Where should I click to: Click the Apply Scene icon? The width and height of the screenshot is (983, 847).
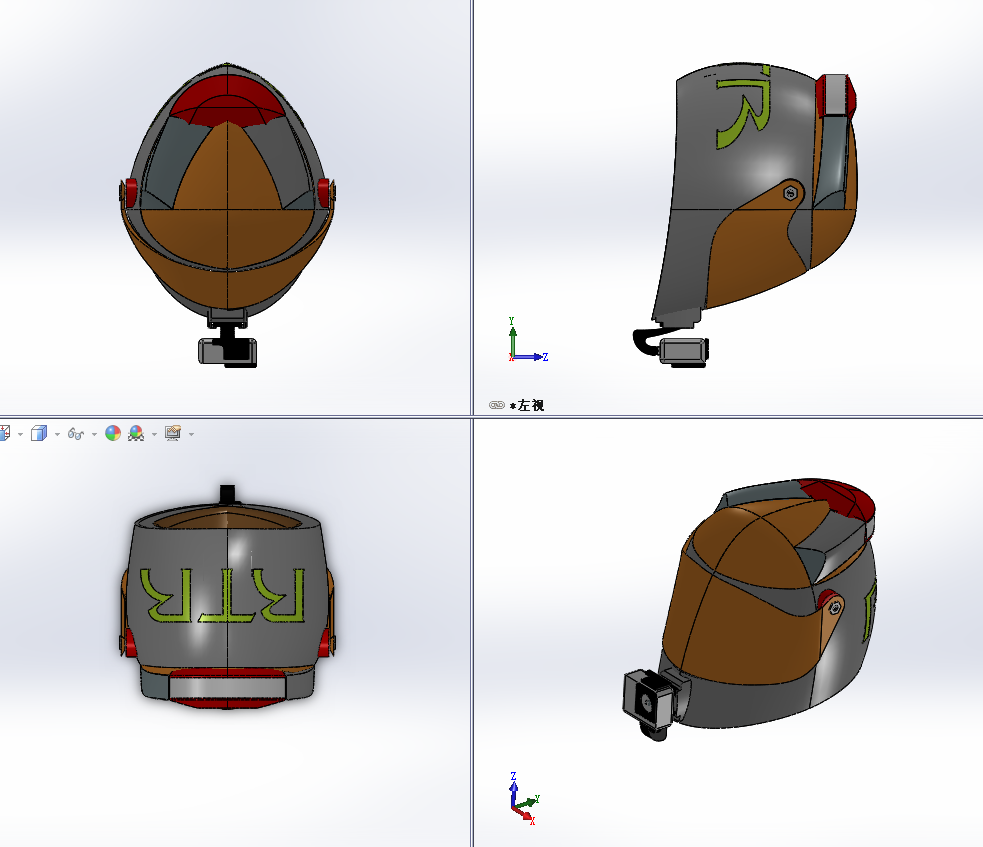(x=136, y=433)
